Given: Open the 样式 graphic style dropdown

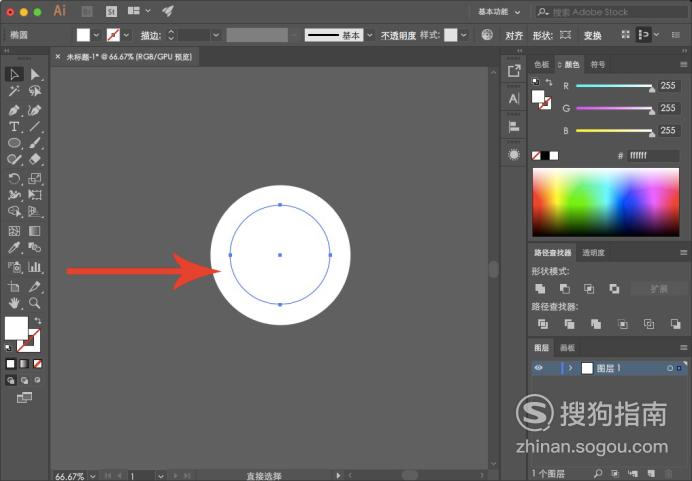Looking at the screenshot, I should tap(464, 35).
